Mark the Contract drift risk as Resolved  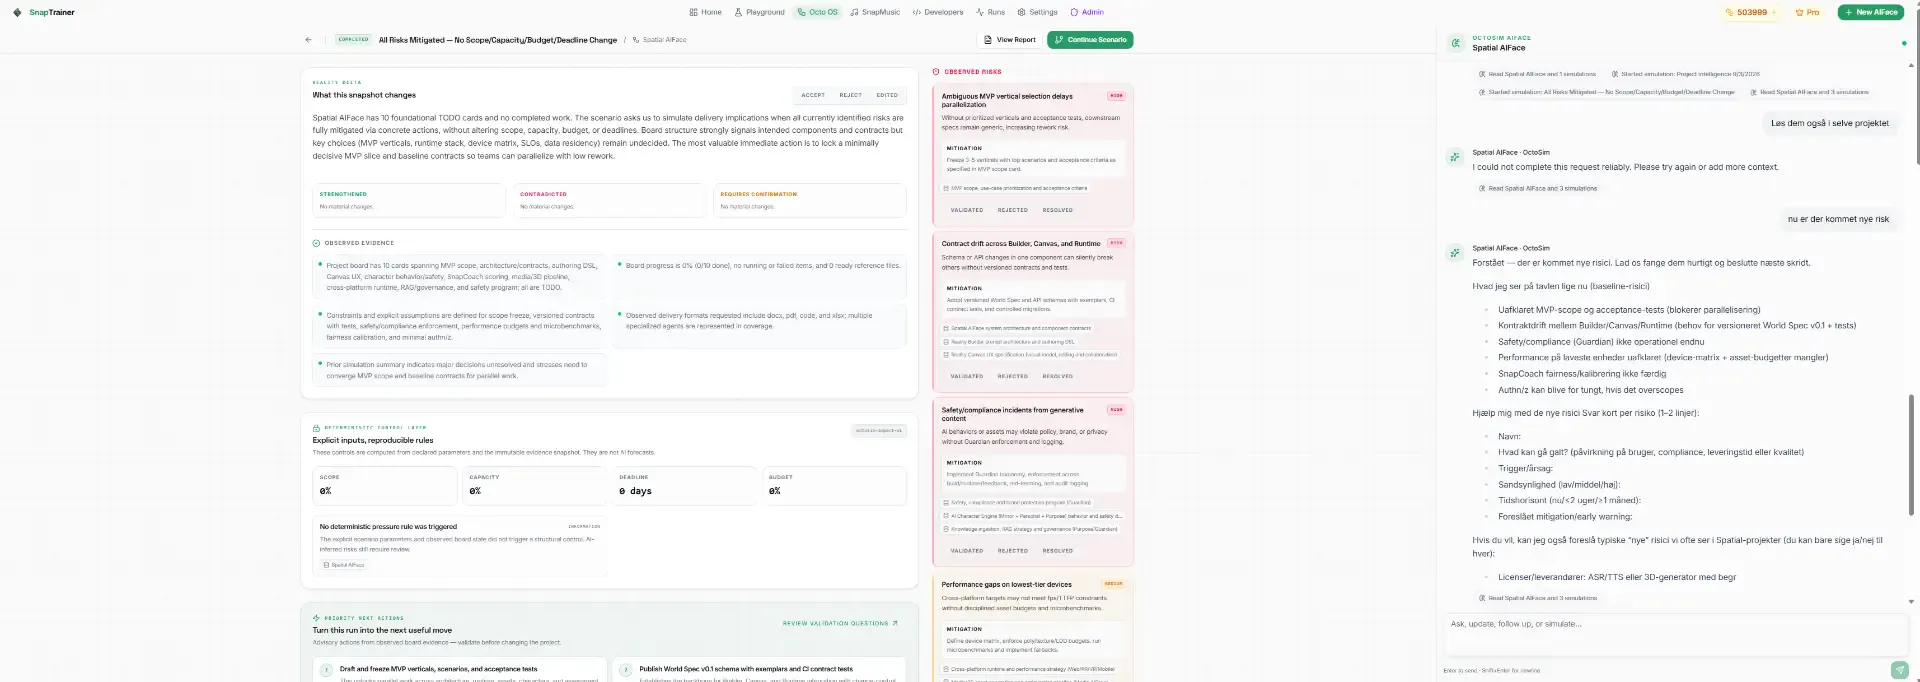pyautogui.click(x=1057, y=376)
